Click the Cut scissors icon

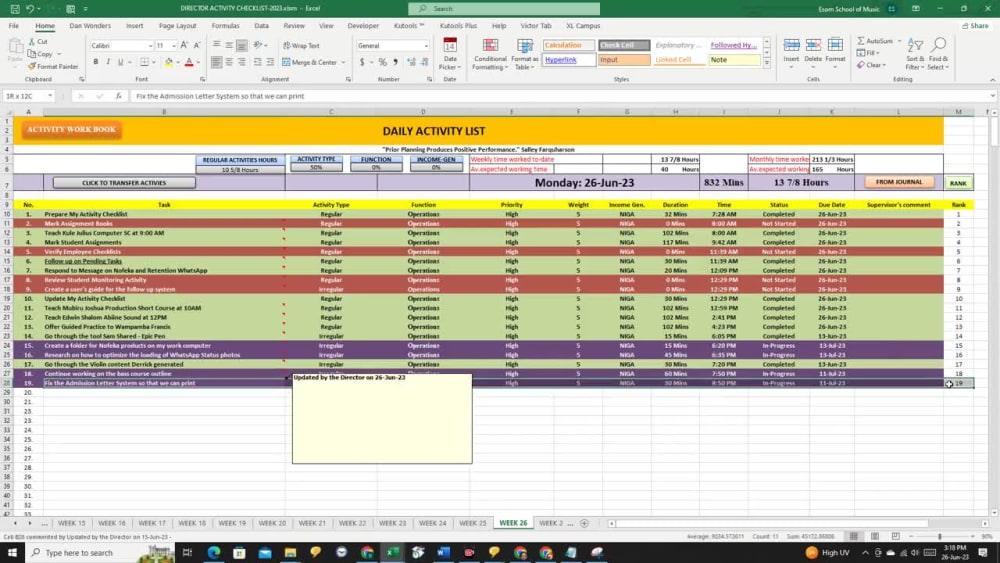point(33,41)
